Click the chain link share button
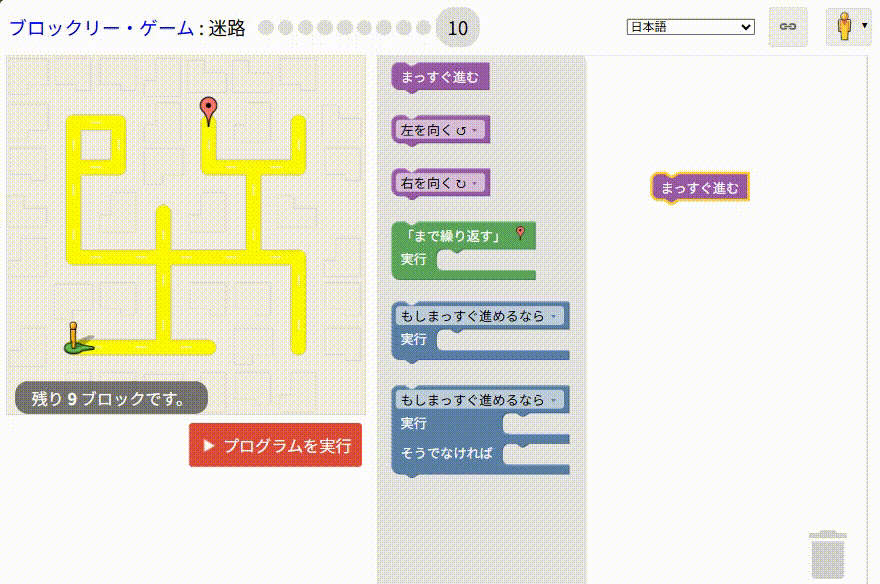 coord(788,26)
